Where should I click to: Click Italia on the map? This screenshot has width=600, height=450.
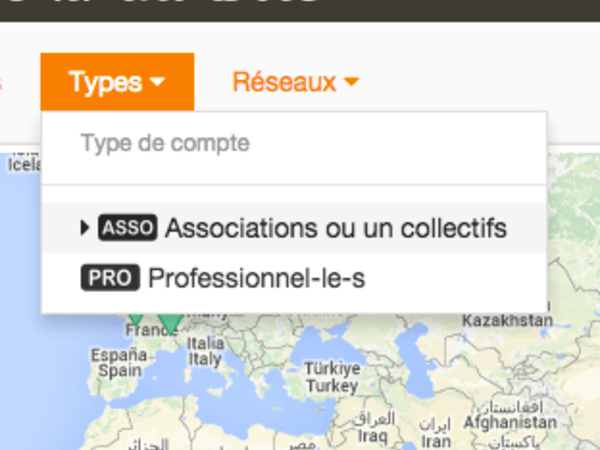pos(206,349)
